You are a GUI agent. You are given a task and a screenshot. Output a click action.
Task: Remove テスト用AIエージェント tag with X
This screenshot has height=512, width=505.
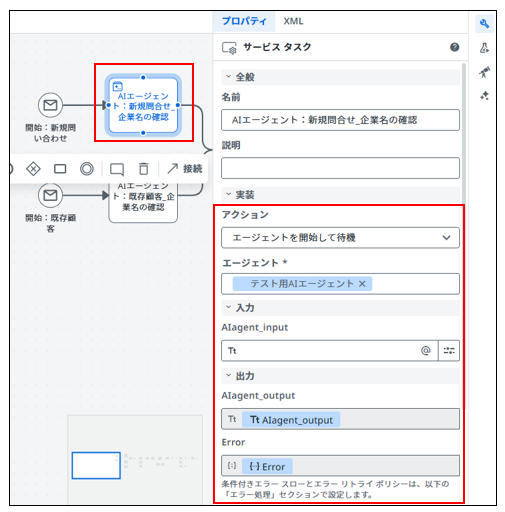[x=362, y=284]
